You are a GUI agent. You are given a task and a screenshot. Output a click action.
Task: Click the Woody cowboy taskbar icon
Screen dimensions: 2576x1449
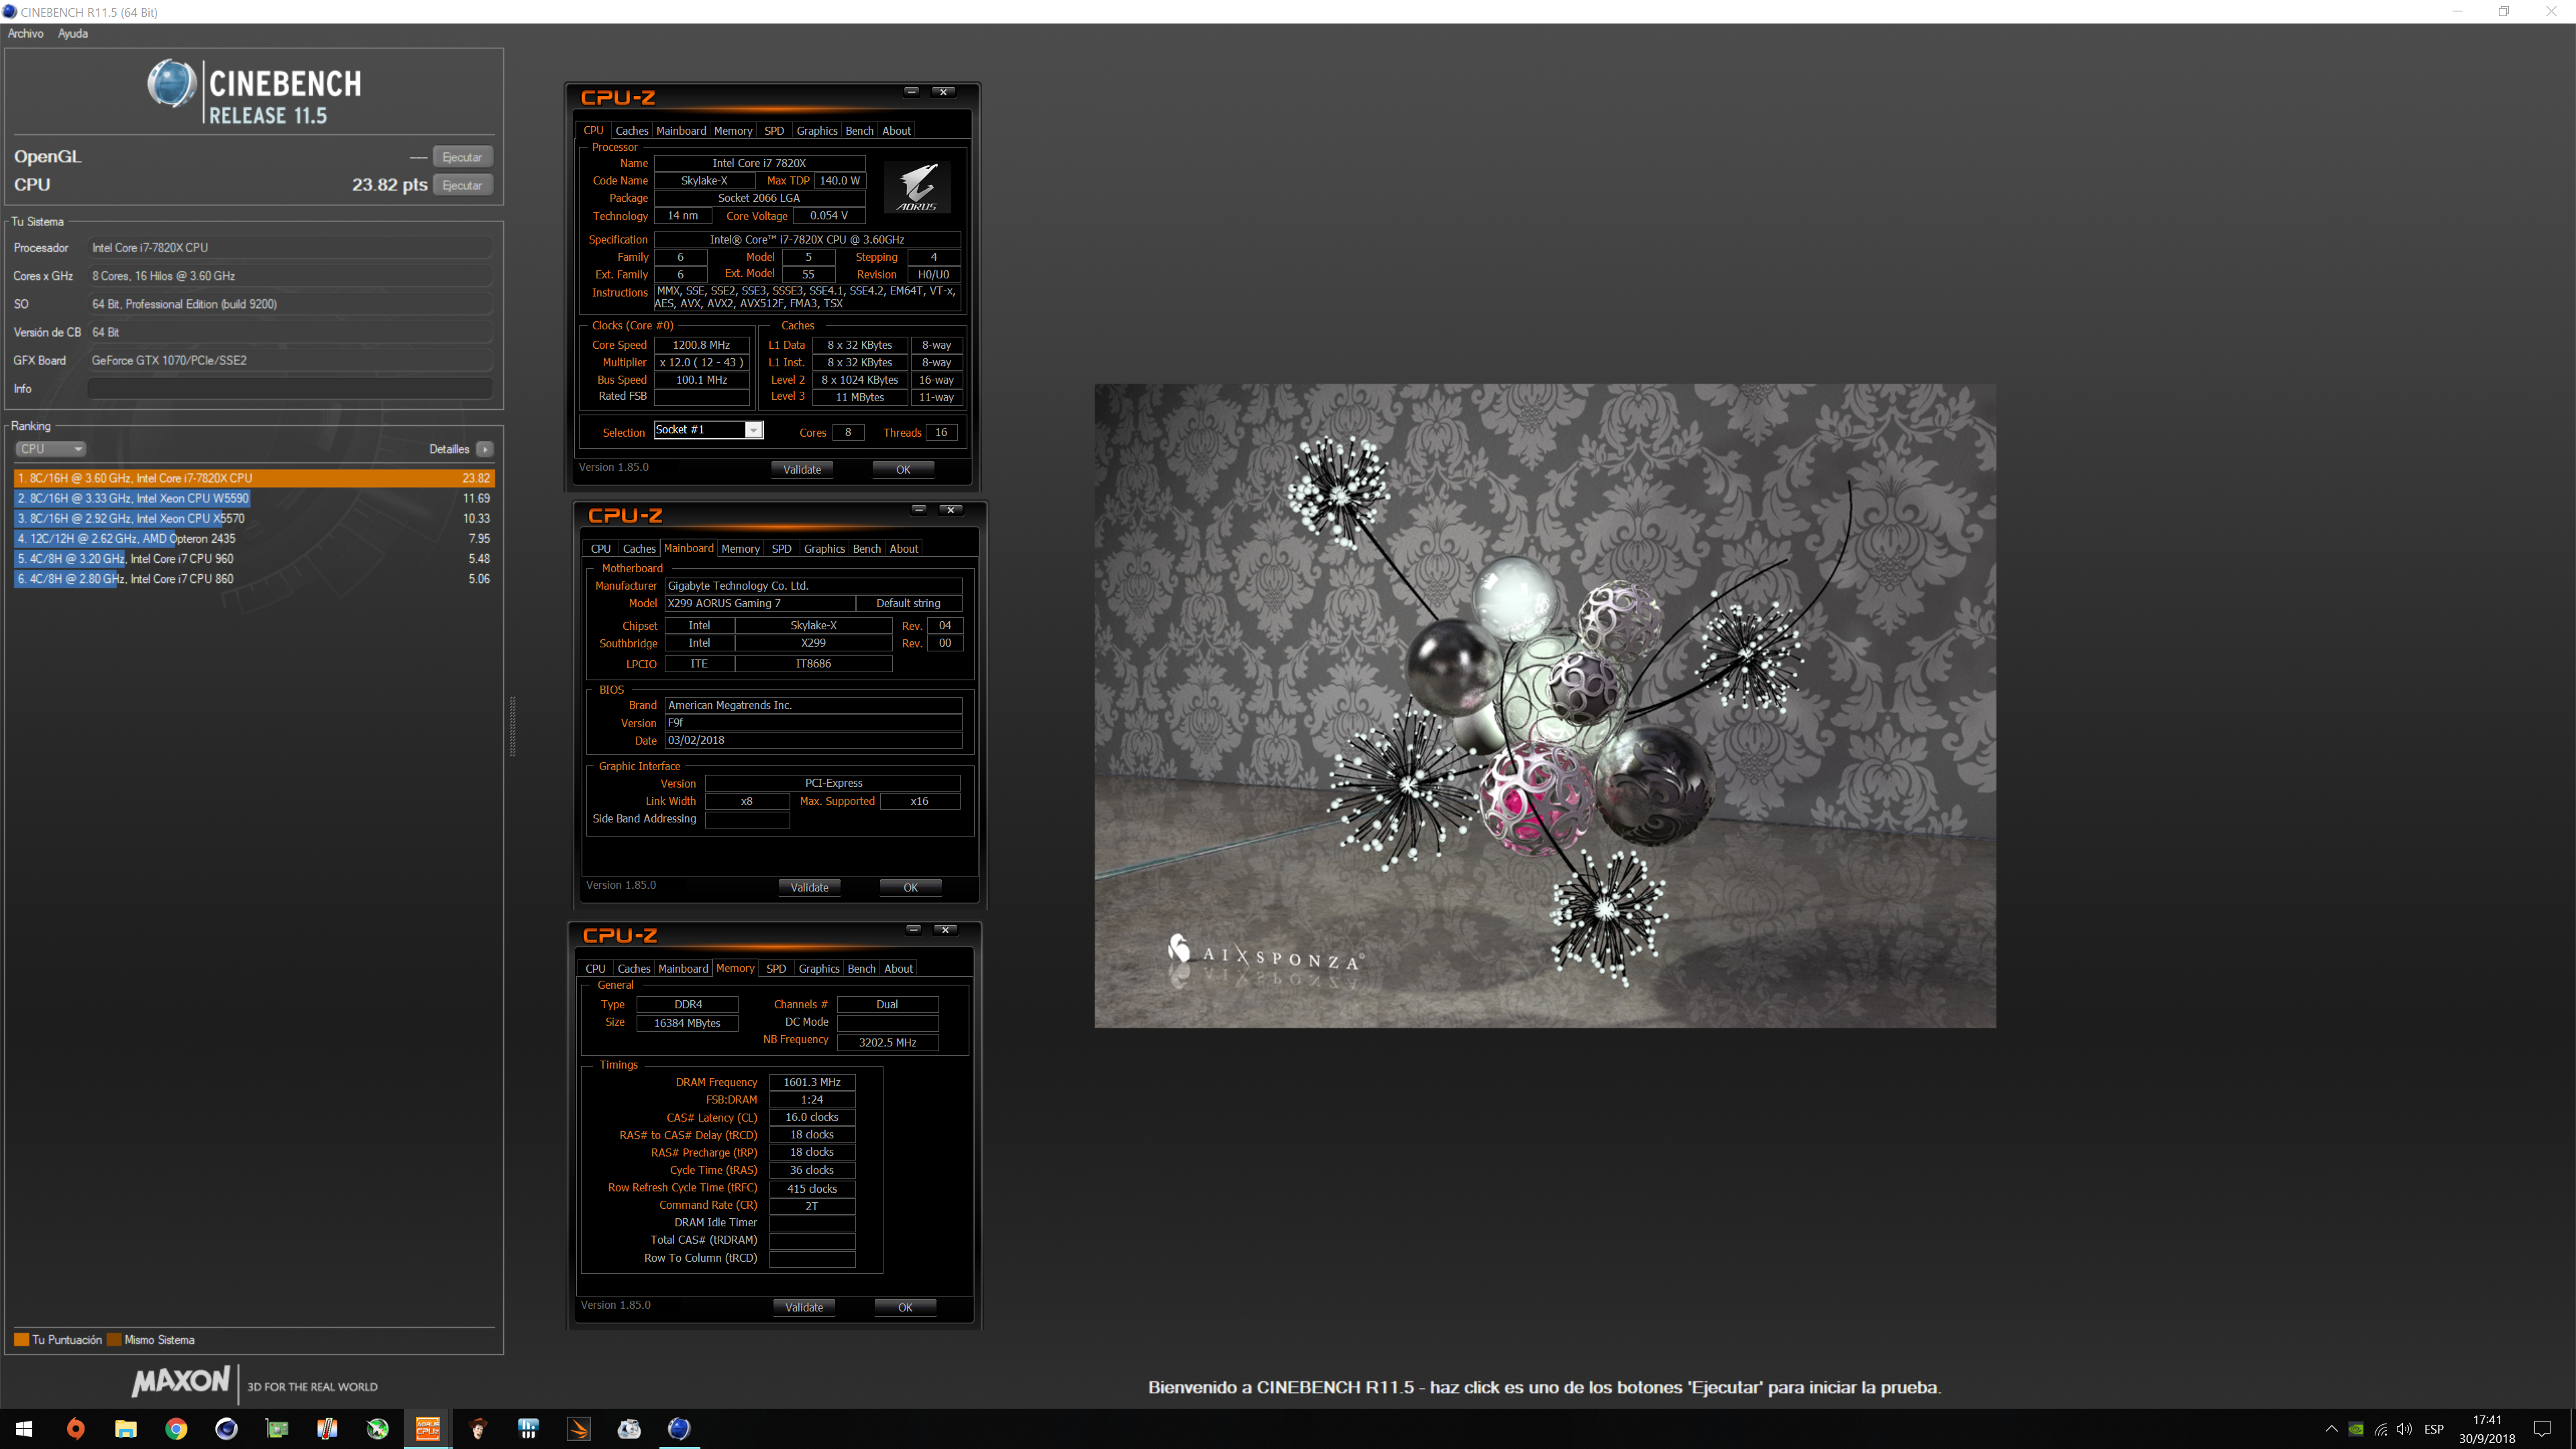tap(478, 1429)
